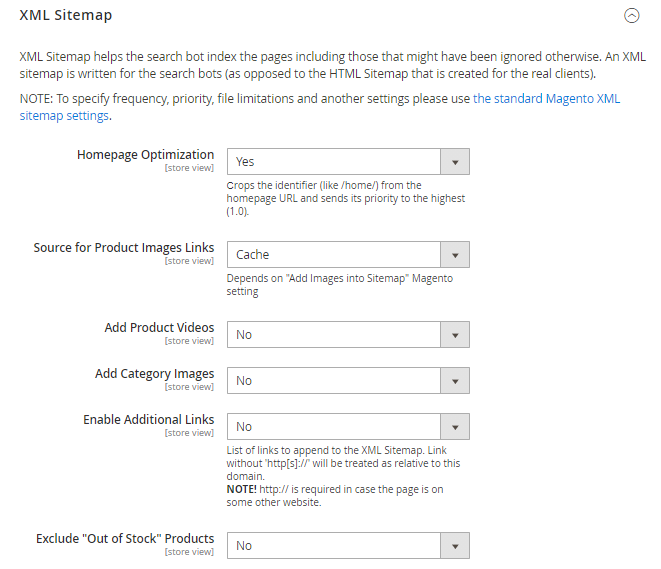Open the standard Magento XML sitemap settings link
Viewport: 661px width, 569px height.
(x=546, y=99)
